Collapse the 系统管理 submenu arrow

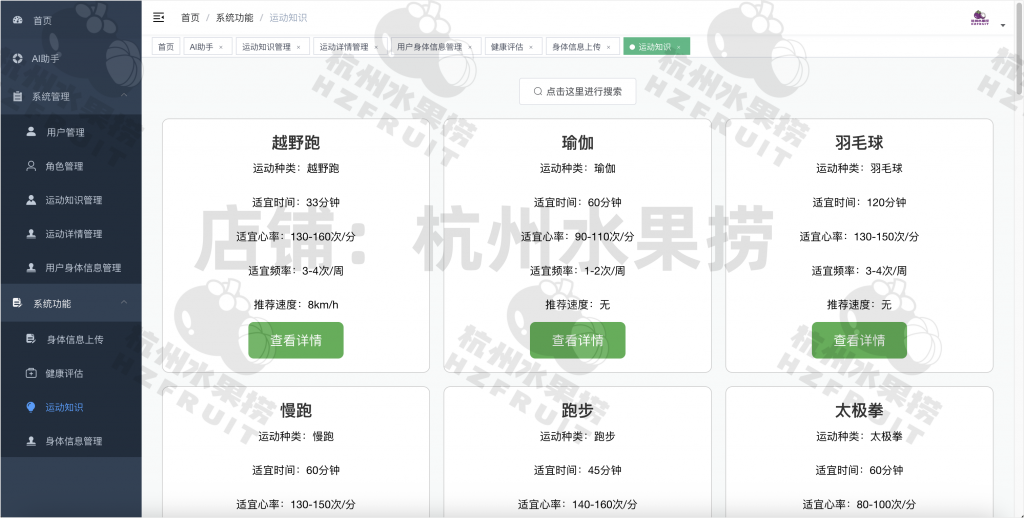point(124,96)
